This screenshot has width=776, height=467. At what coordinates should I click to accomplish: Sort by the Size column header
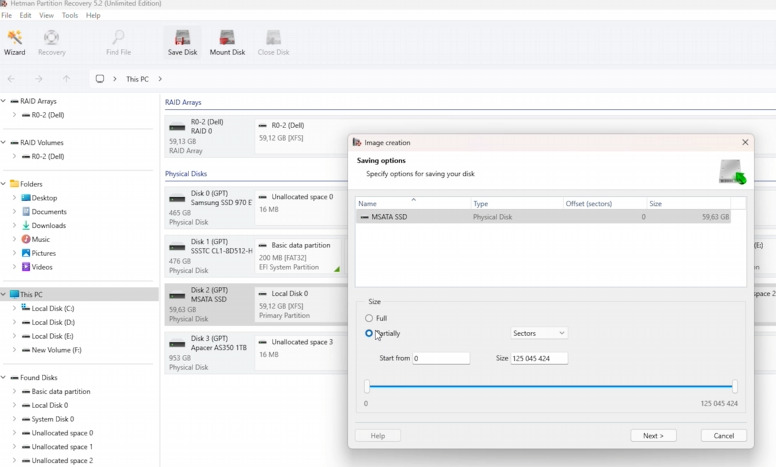pos(688,203)
